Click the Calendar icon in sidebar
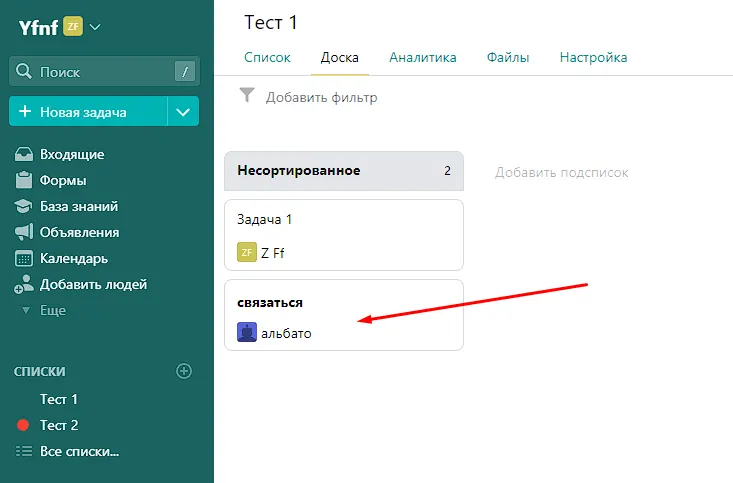 [x=24, y=259]
